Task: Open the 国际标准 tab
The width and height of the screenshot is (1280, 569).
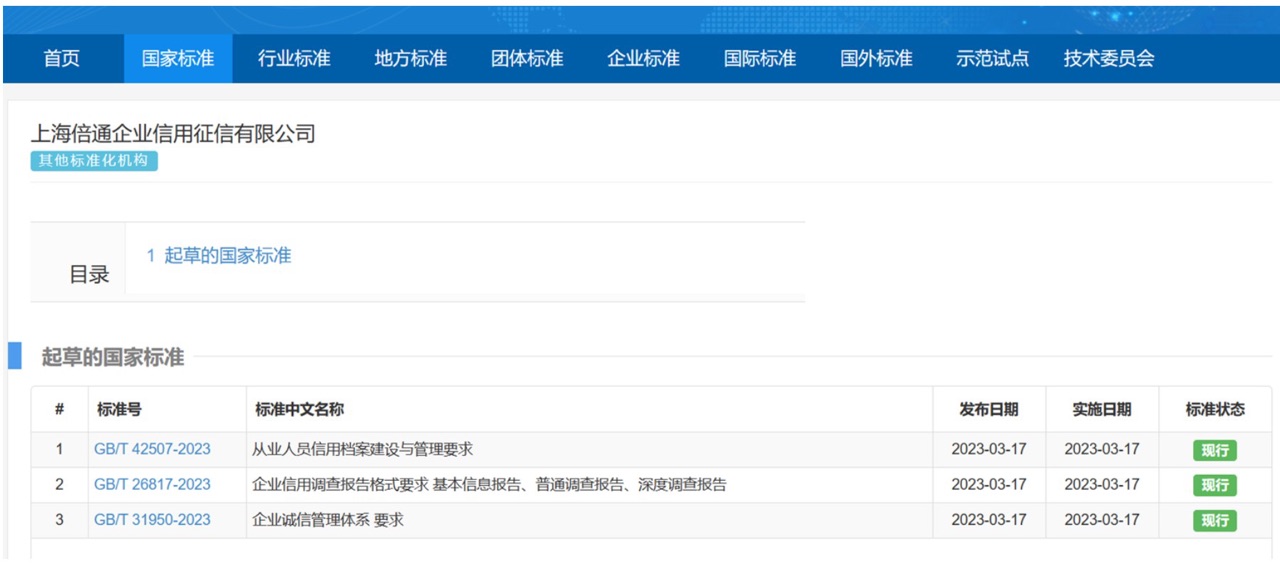Action: click(x=760, y=58)
